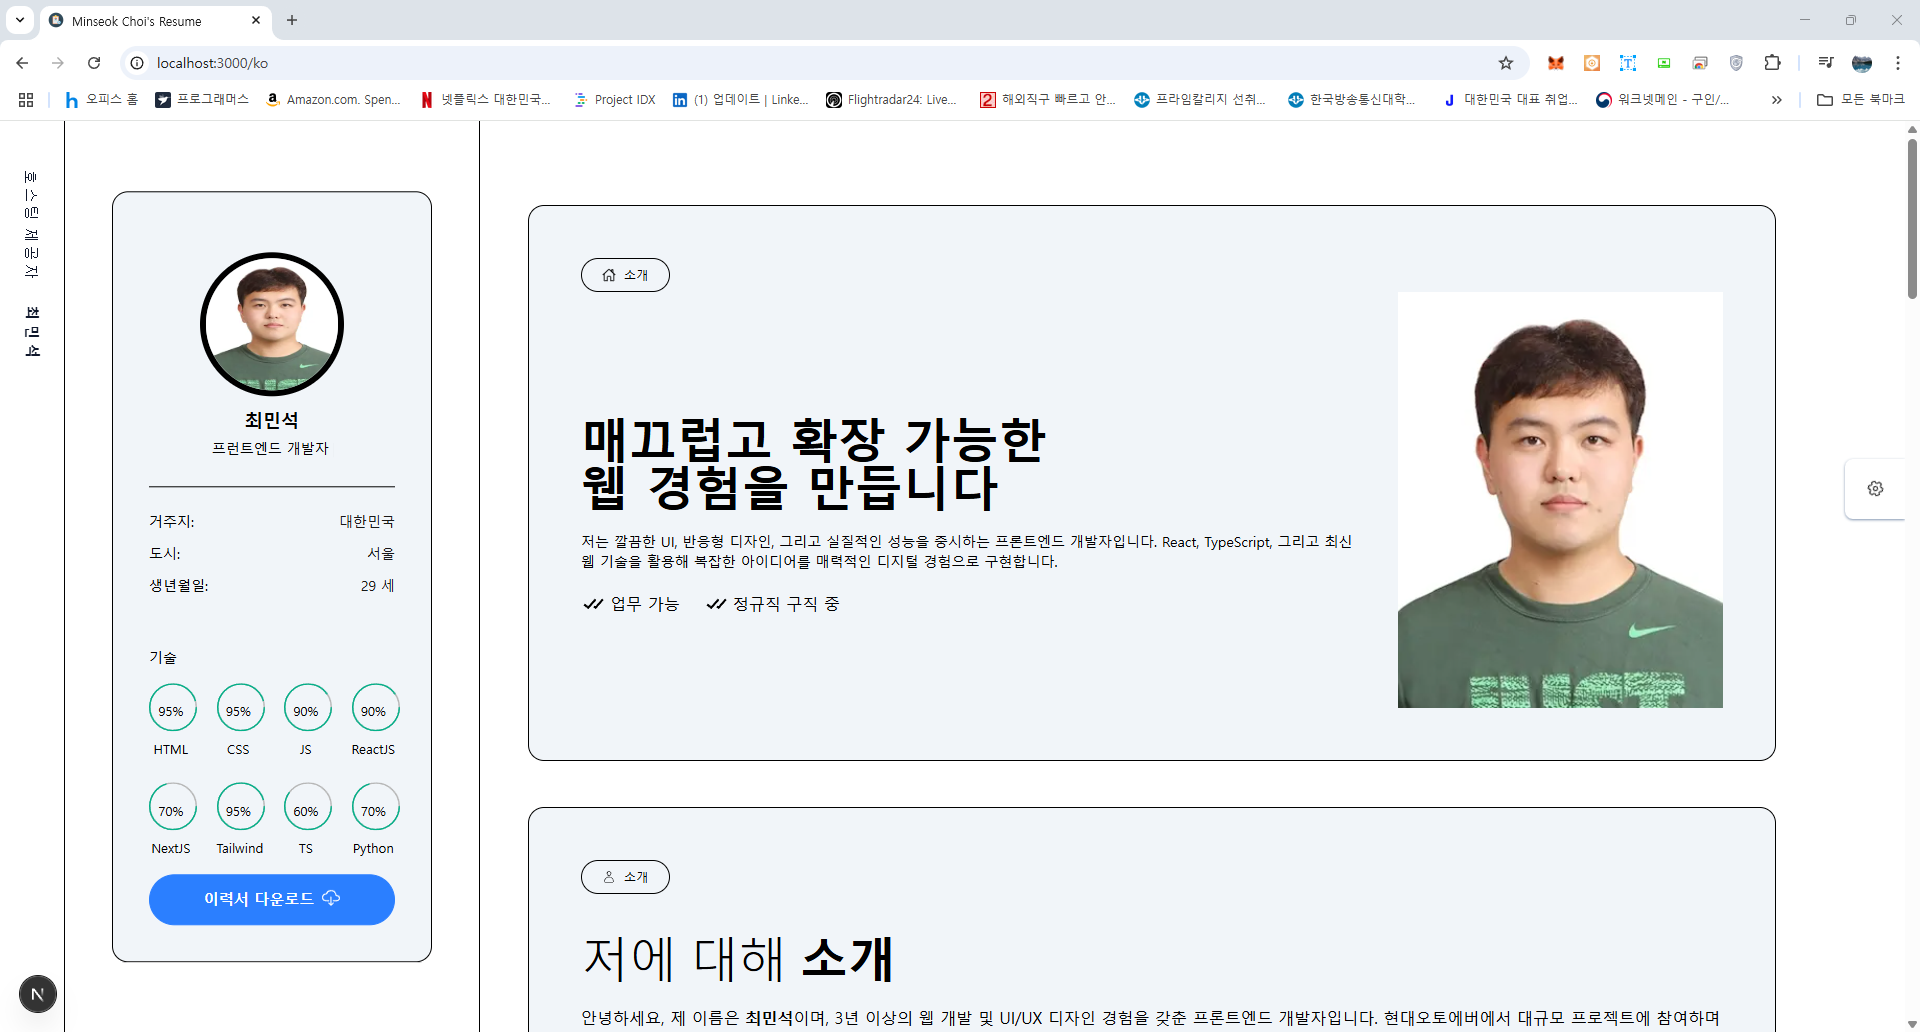
Task: Click the browser back arrow
Action: pos(22,63)
